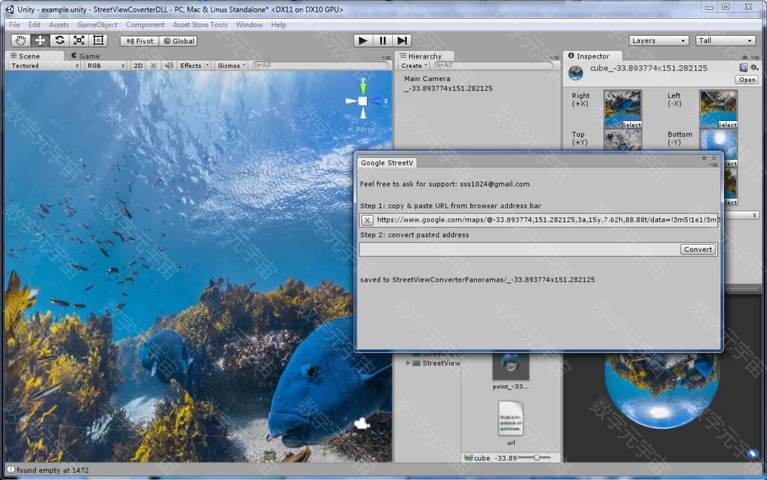Click the Top (+Y) face texture thumbnail

point(622,139)
